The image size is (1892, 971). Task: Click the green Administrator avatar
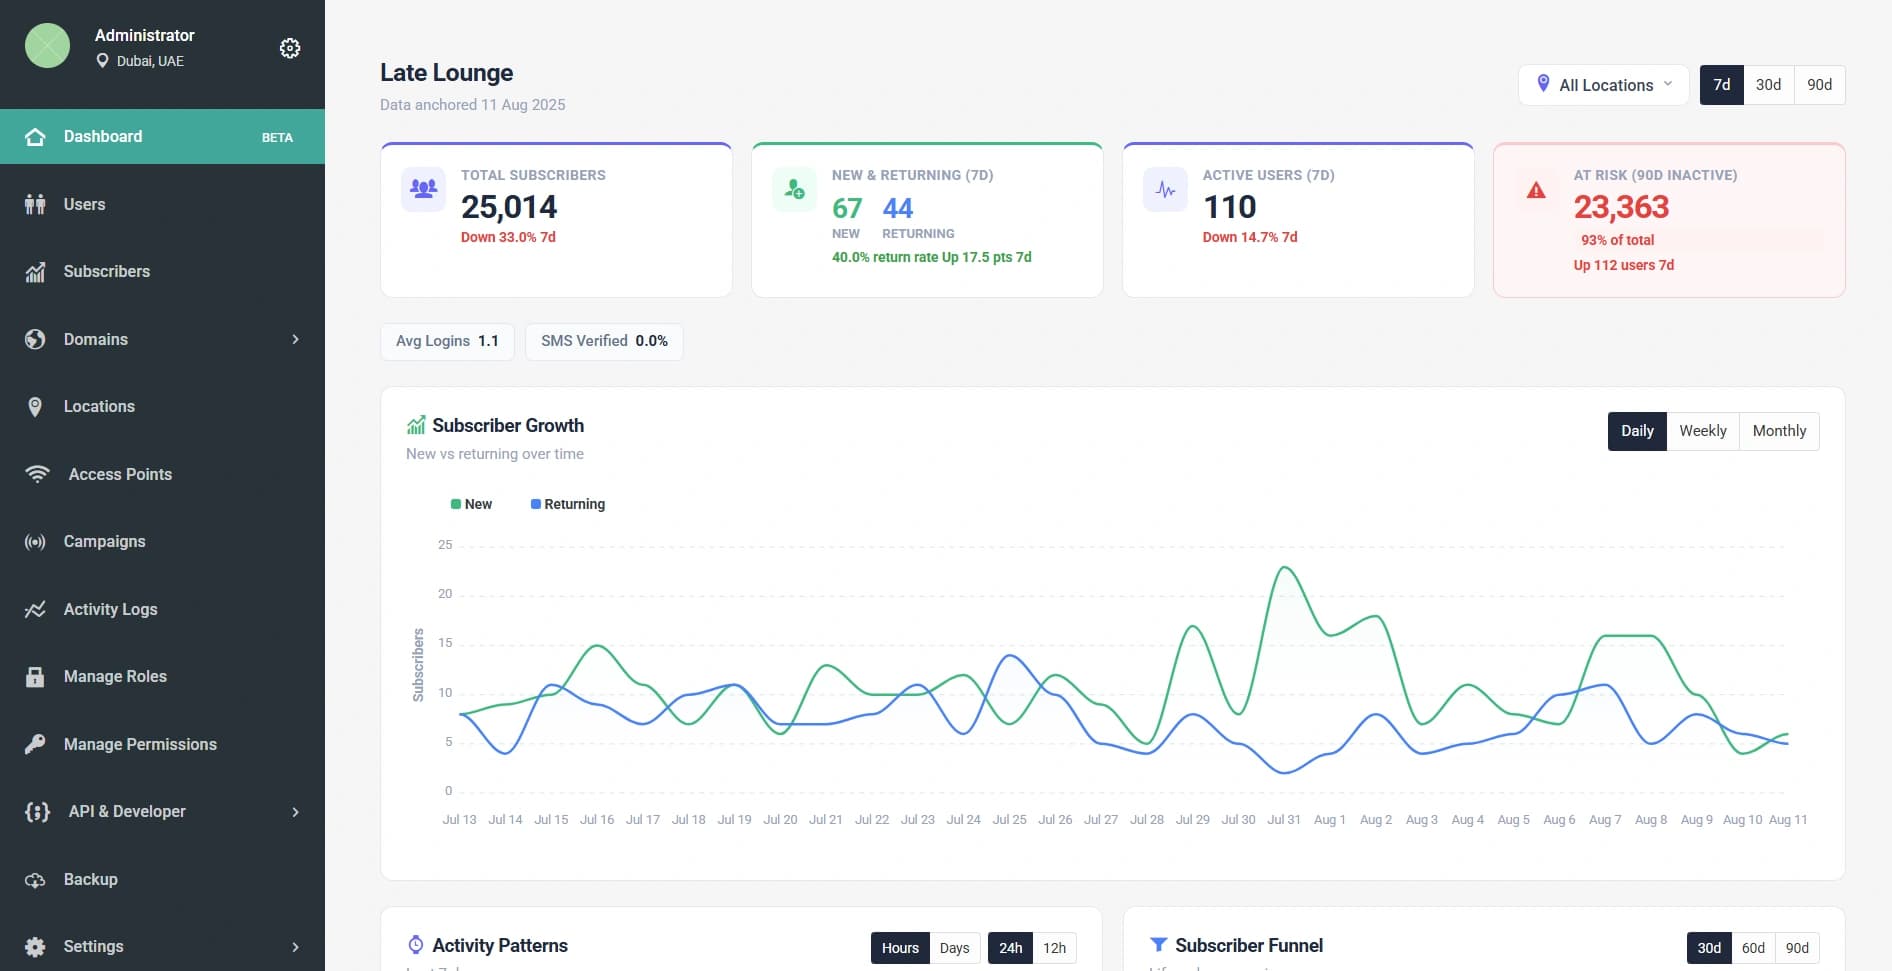pyautogui.click(x=47, y=45)
